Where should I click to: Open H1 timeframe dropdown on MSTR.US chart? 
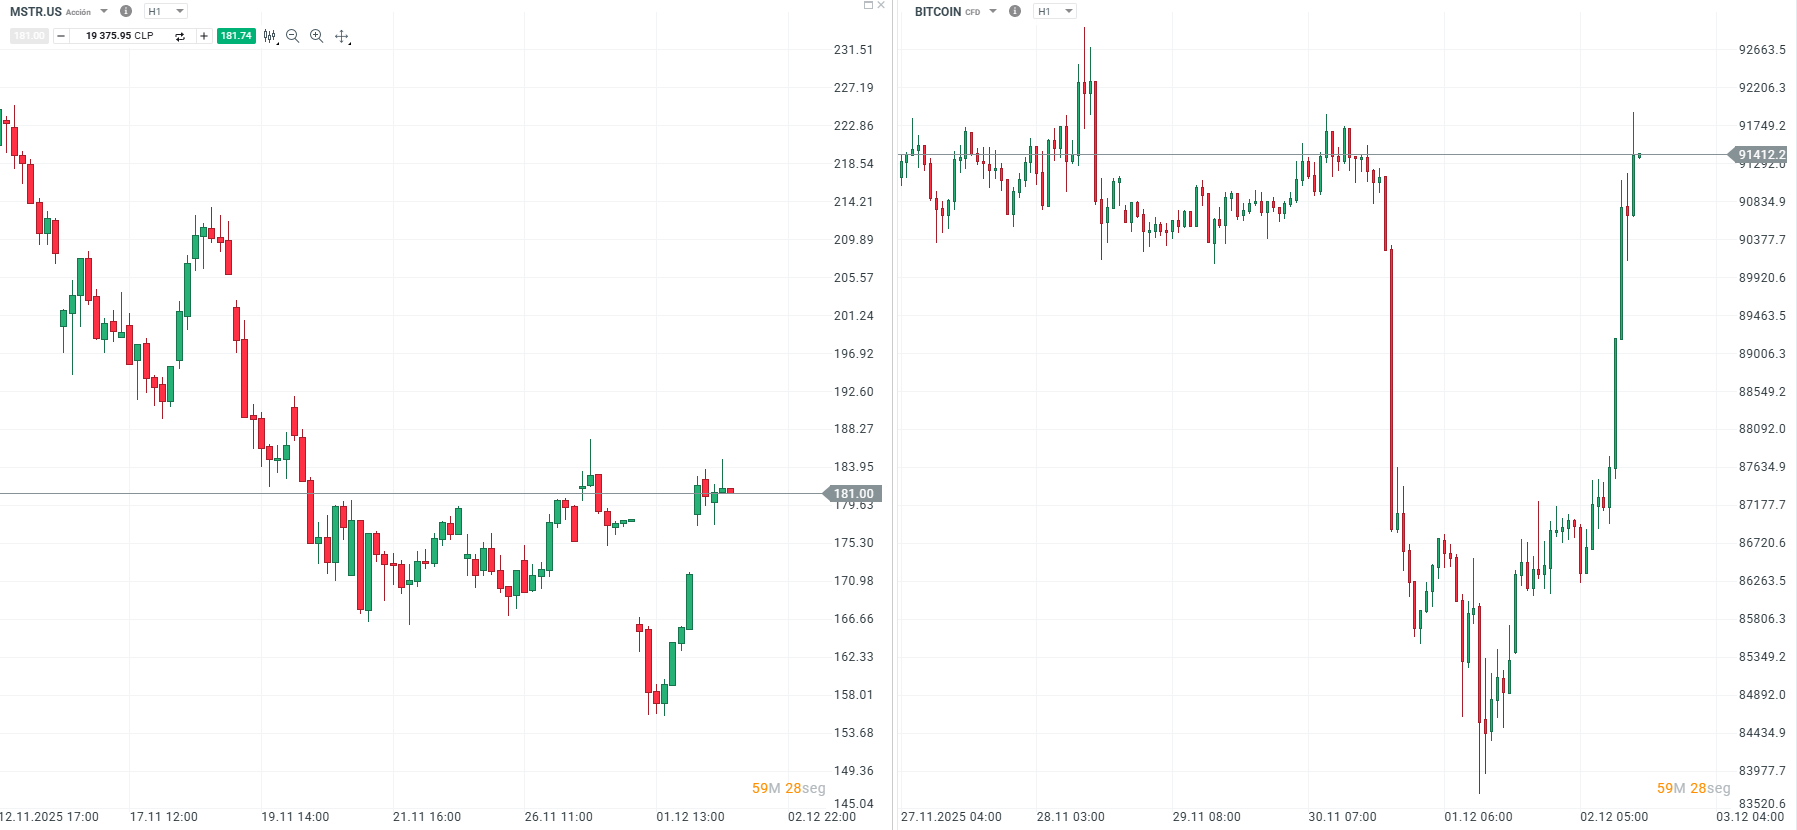166,11
